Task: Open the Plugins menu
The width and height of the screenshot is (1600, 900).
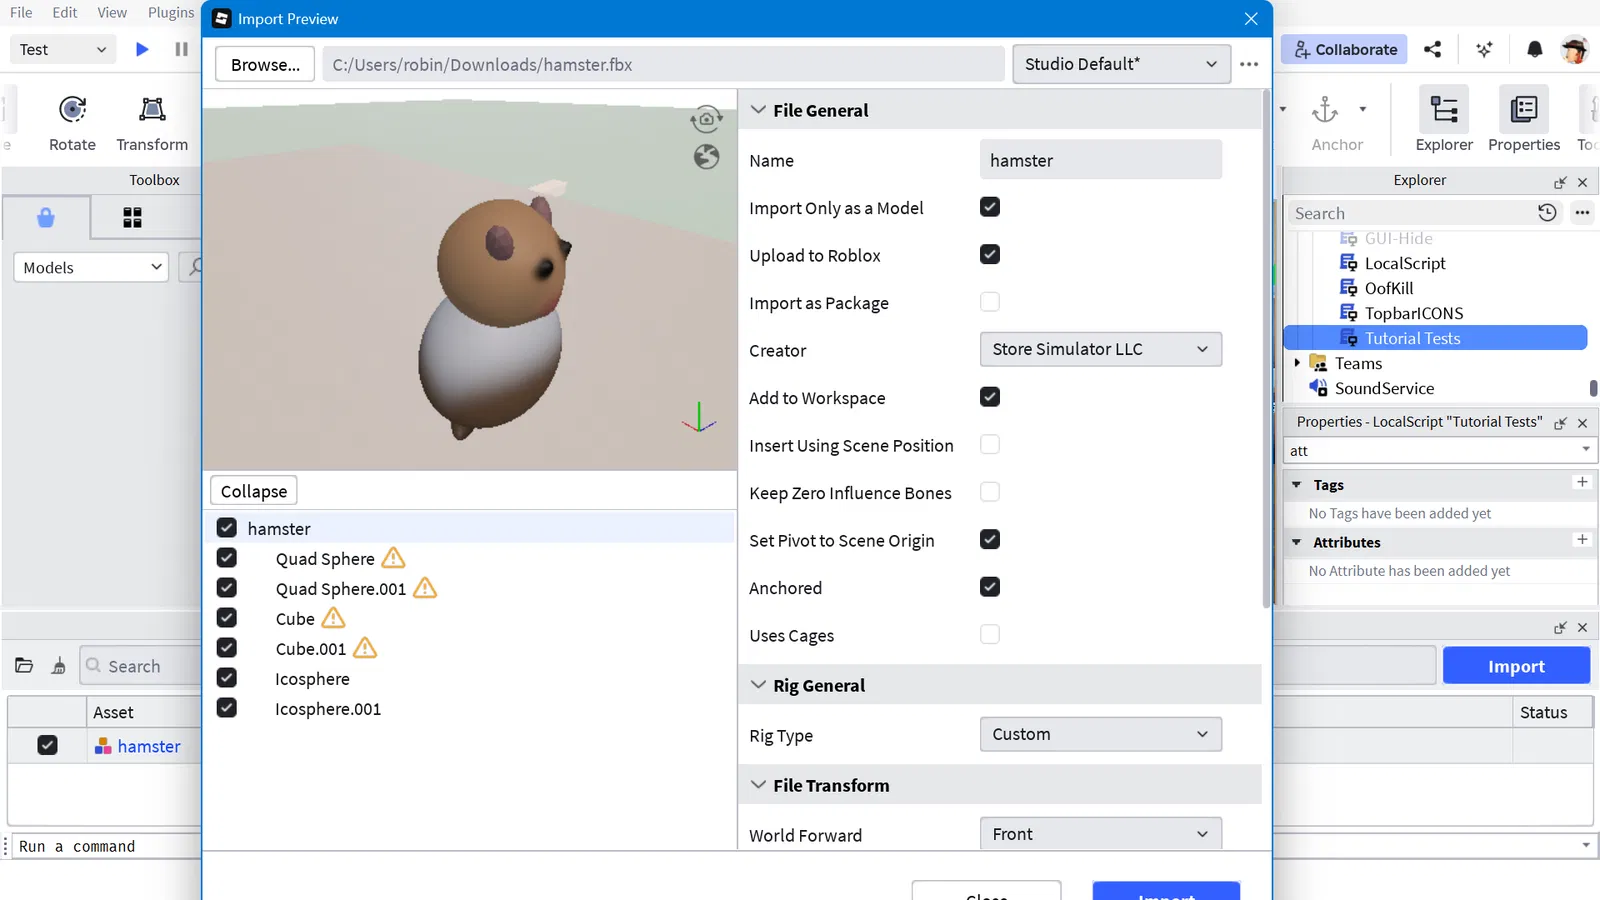Action: 171,13
